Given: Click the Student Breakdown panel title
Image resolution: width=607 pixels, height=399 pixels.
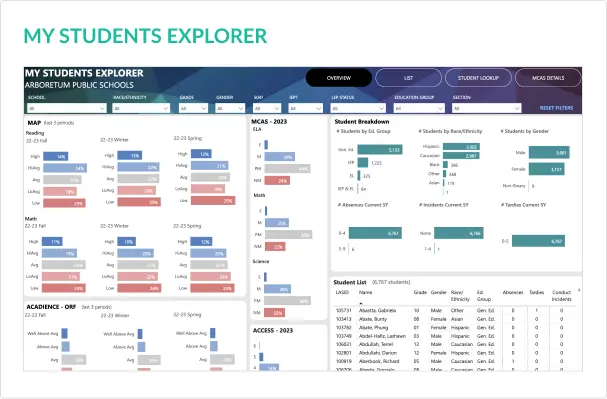Looking at the screenshot, I should pos(362,122).
